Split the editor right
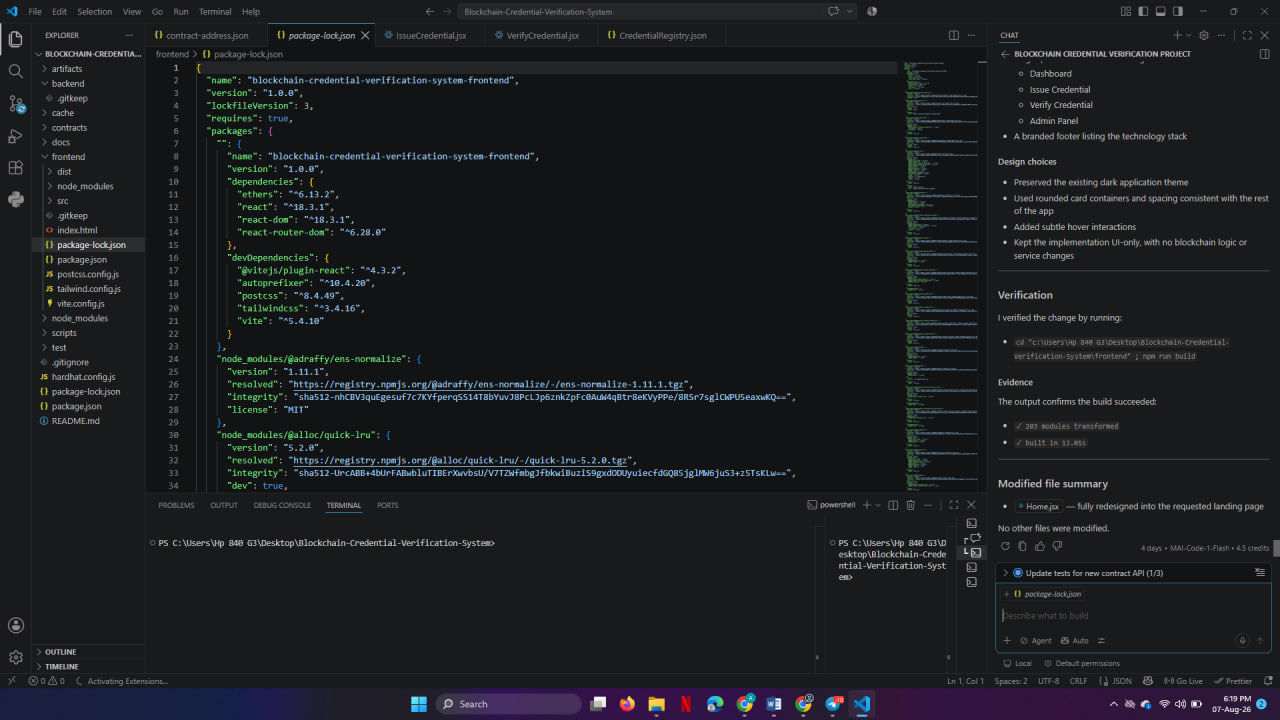This screenshot has width=1280, height=720. tap(954, 35)
